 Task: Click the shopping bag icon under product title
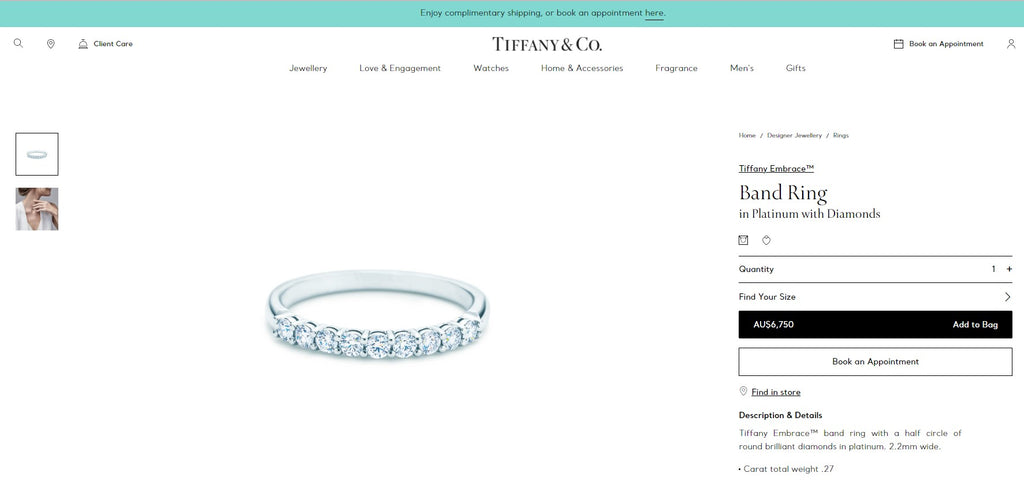point(743,240)
